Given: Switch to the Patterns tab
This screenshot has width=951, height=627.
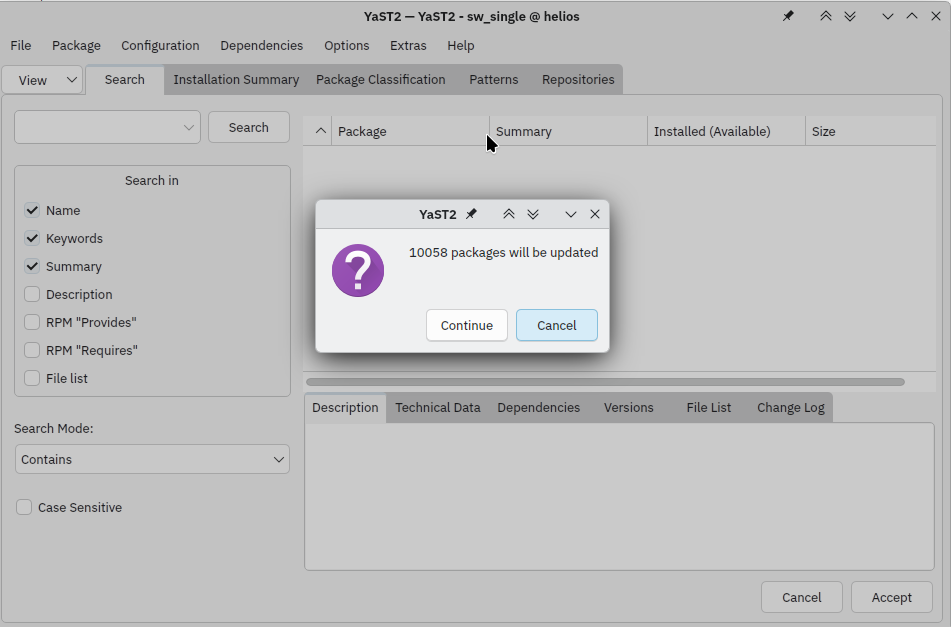Looking at the screenshot, I should tap(494, 79).
